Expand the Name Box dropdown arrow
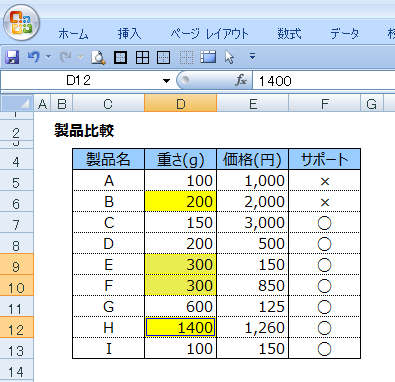 (x=166, y=81)
